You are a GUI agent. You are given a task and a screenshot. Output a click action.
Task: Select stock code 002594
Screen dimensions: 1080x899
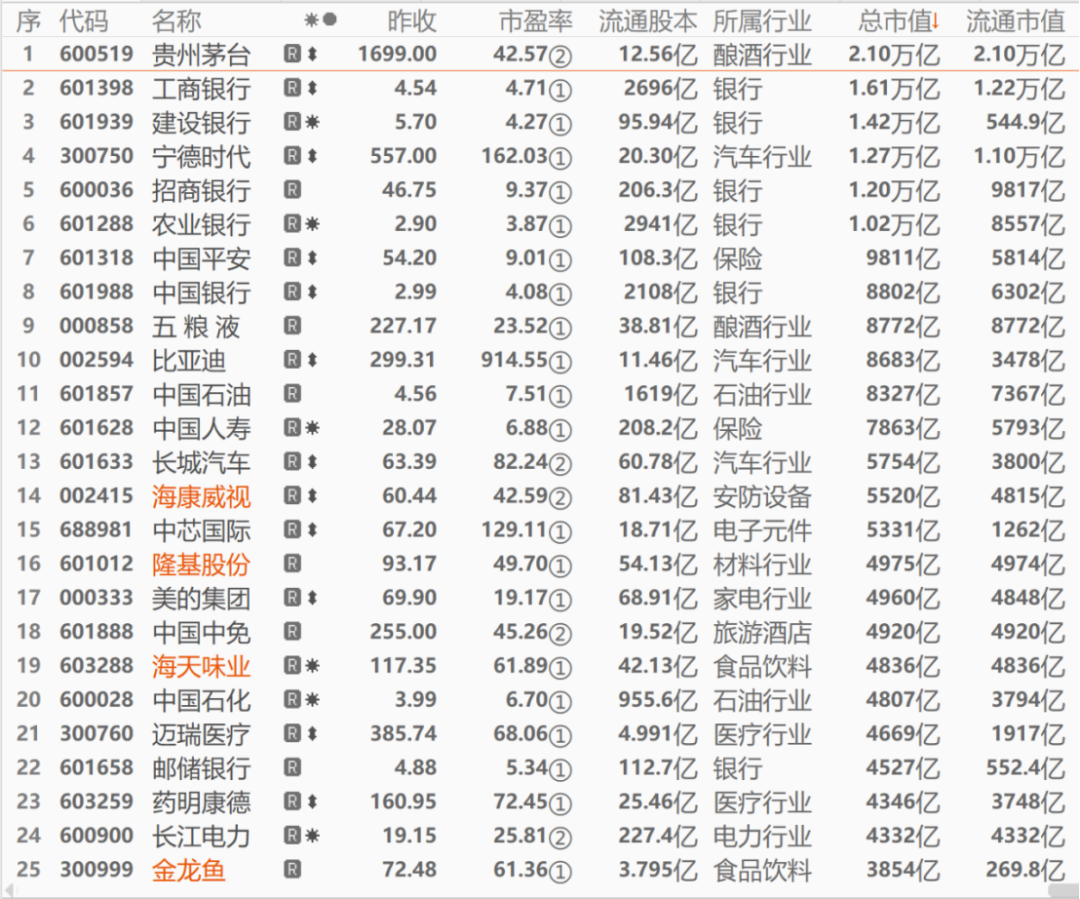[x=96, y=360]
